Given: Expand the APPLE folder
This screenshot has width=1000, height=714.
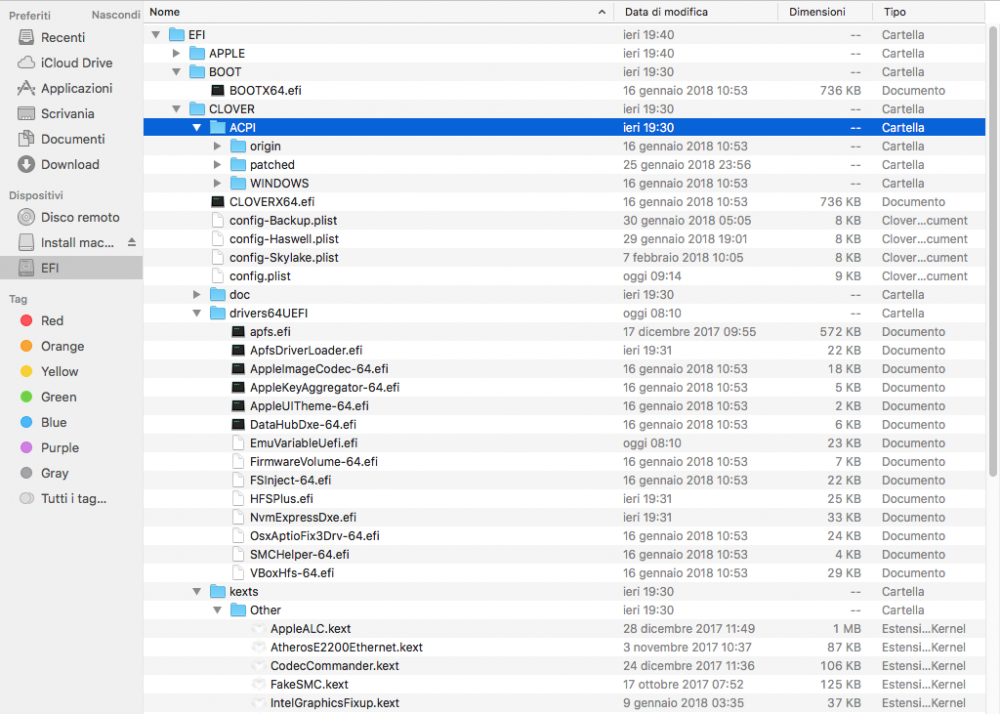Looking at the screenshot, I should [x=177, y=54].
